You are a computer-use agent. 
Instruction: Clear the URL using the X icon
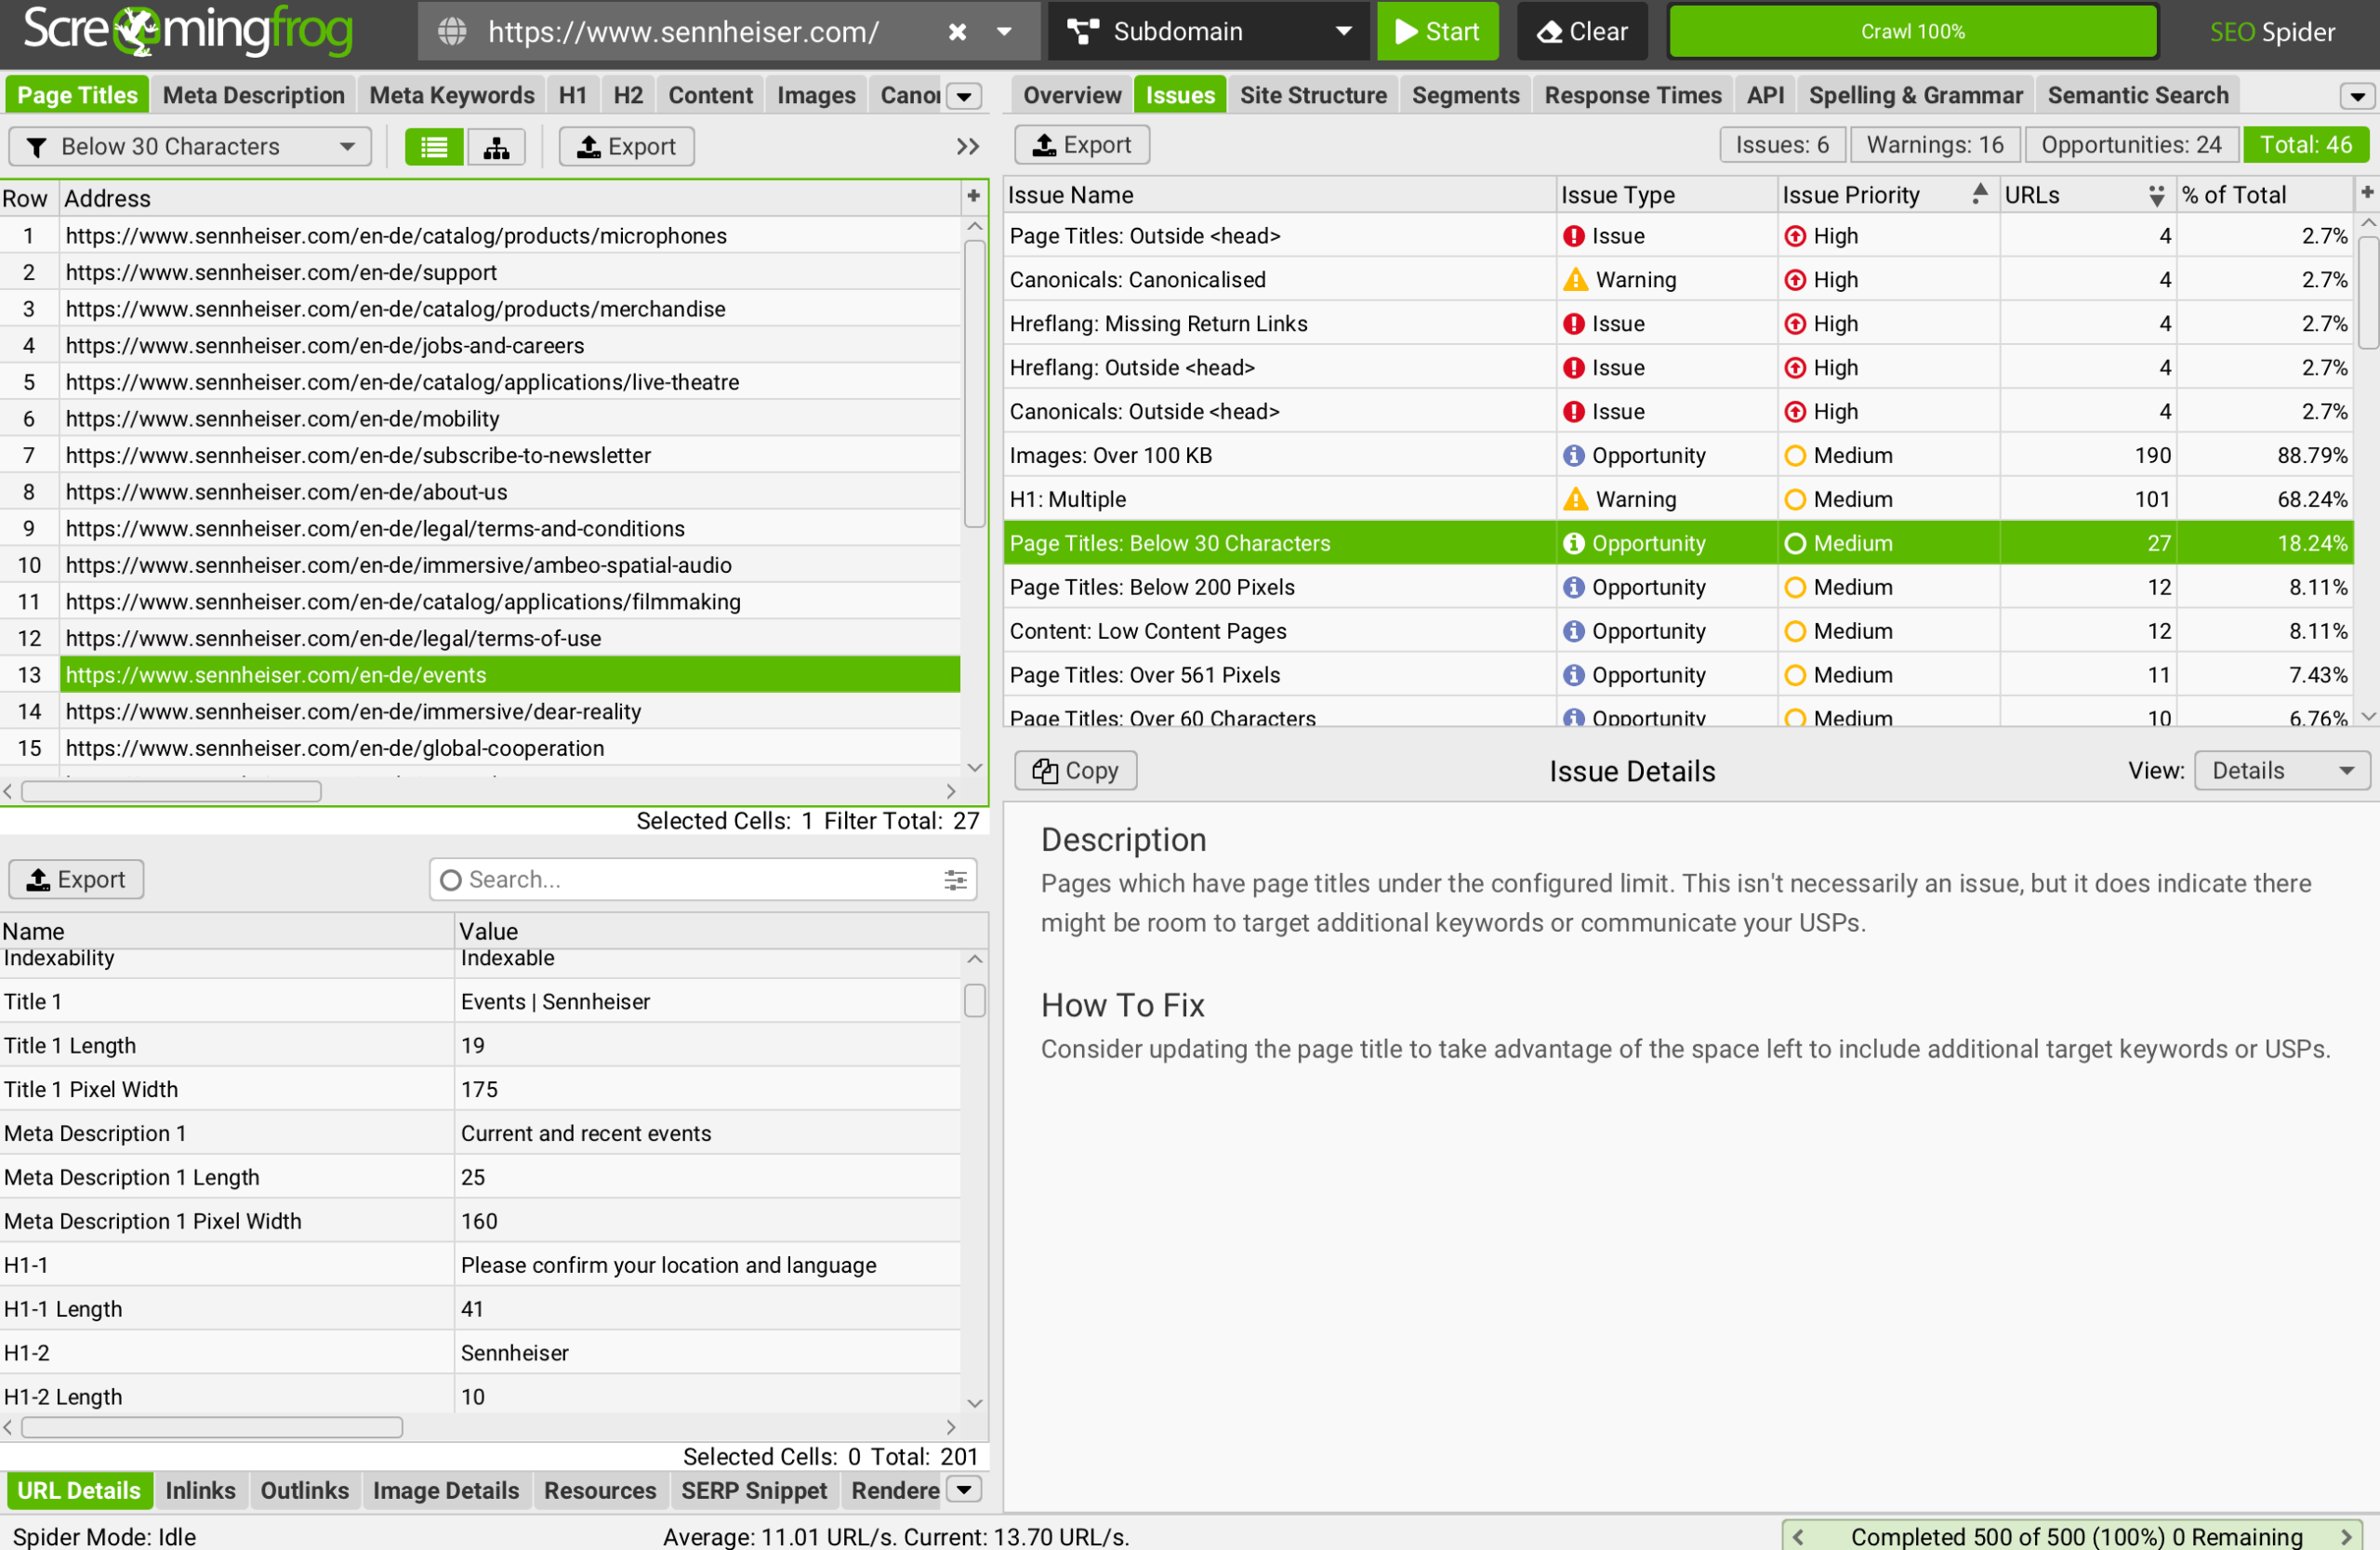(956, 31)
